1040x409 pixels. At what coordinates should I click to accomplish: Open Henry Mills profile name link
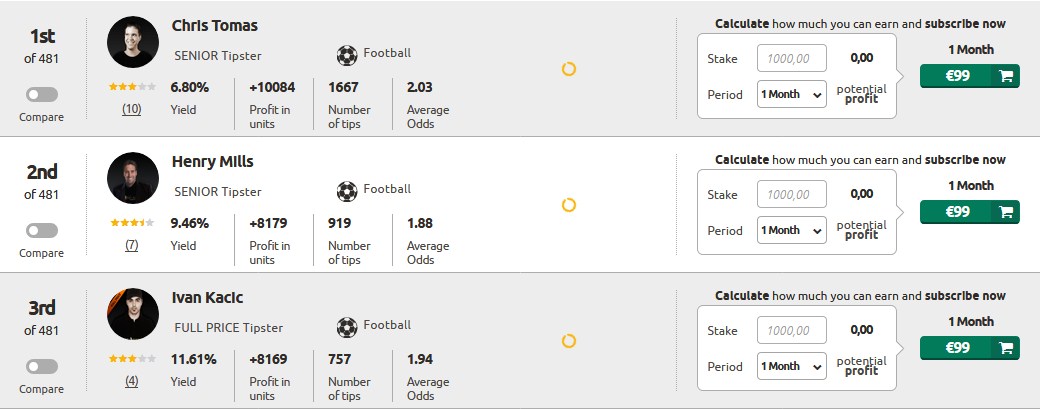point(212,162)
